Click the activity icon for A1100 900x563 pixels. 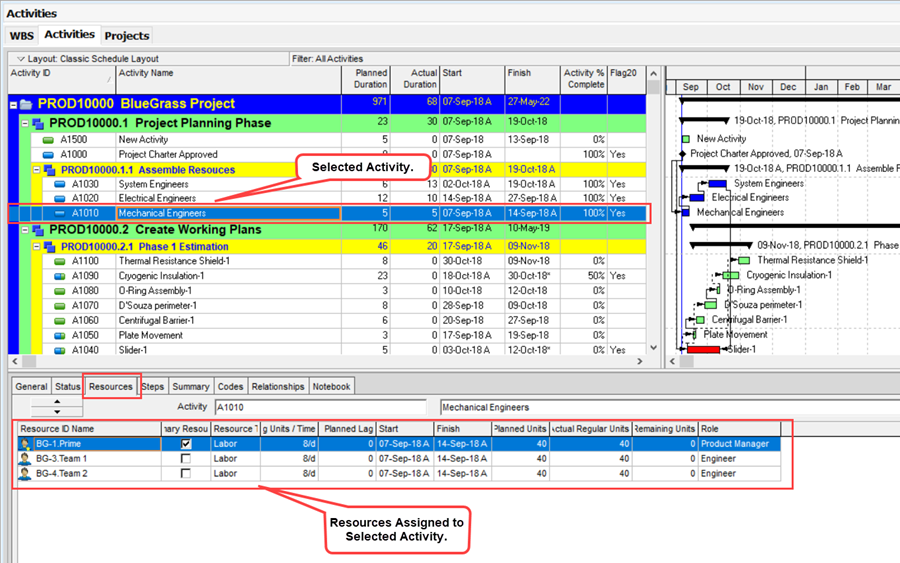click(60, 262)
